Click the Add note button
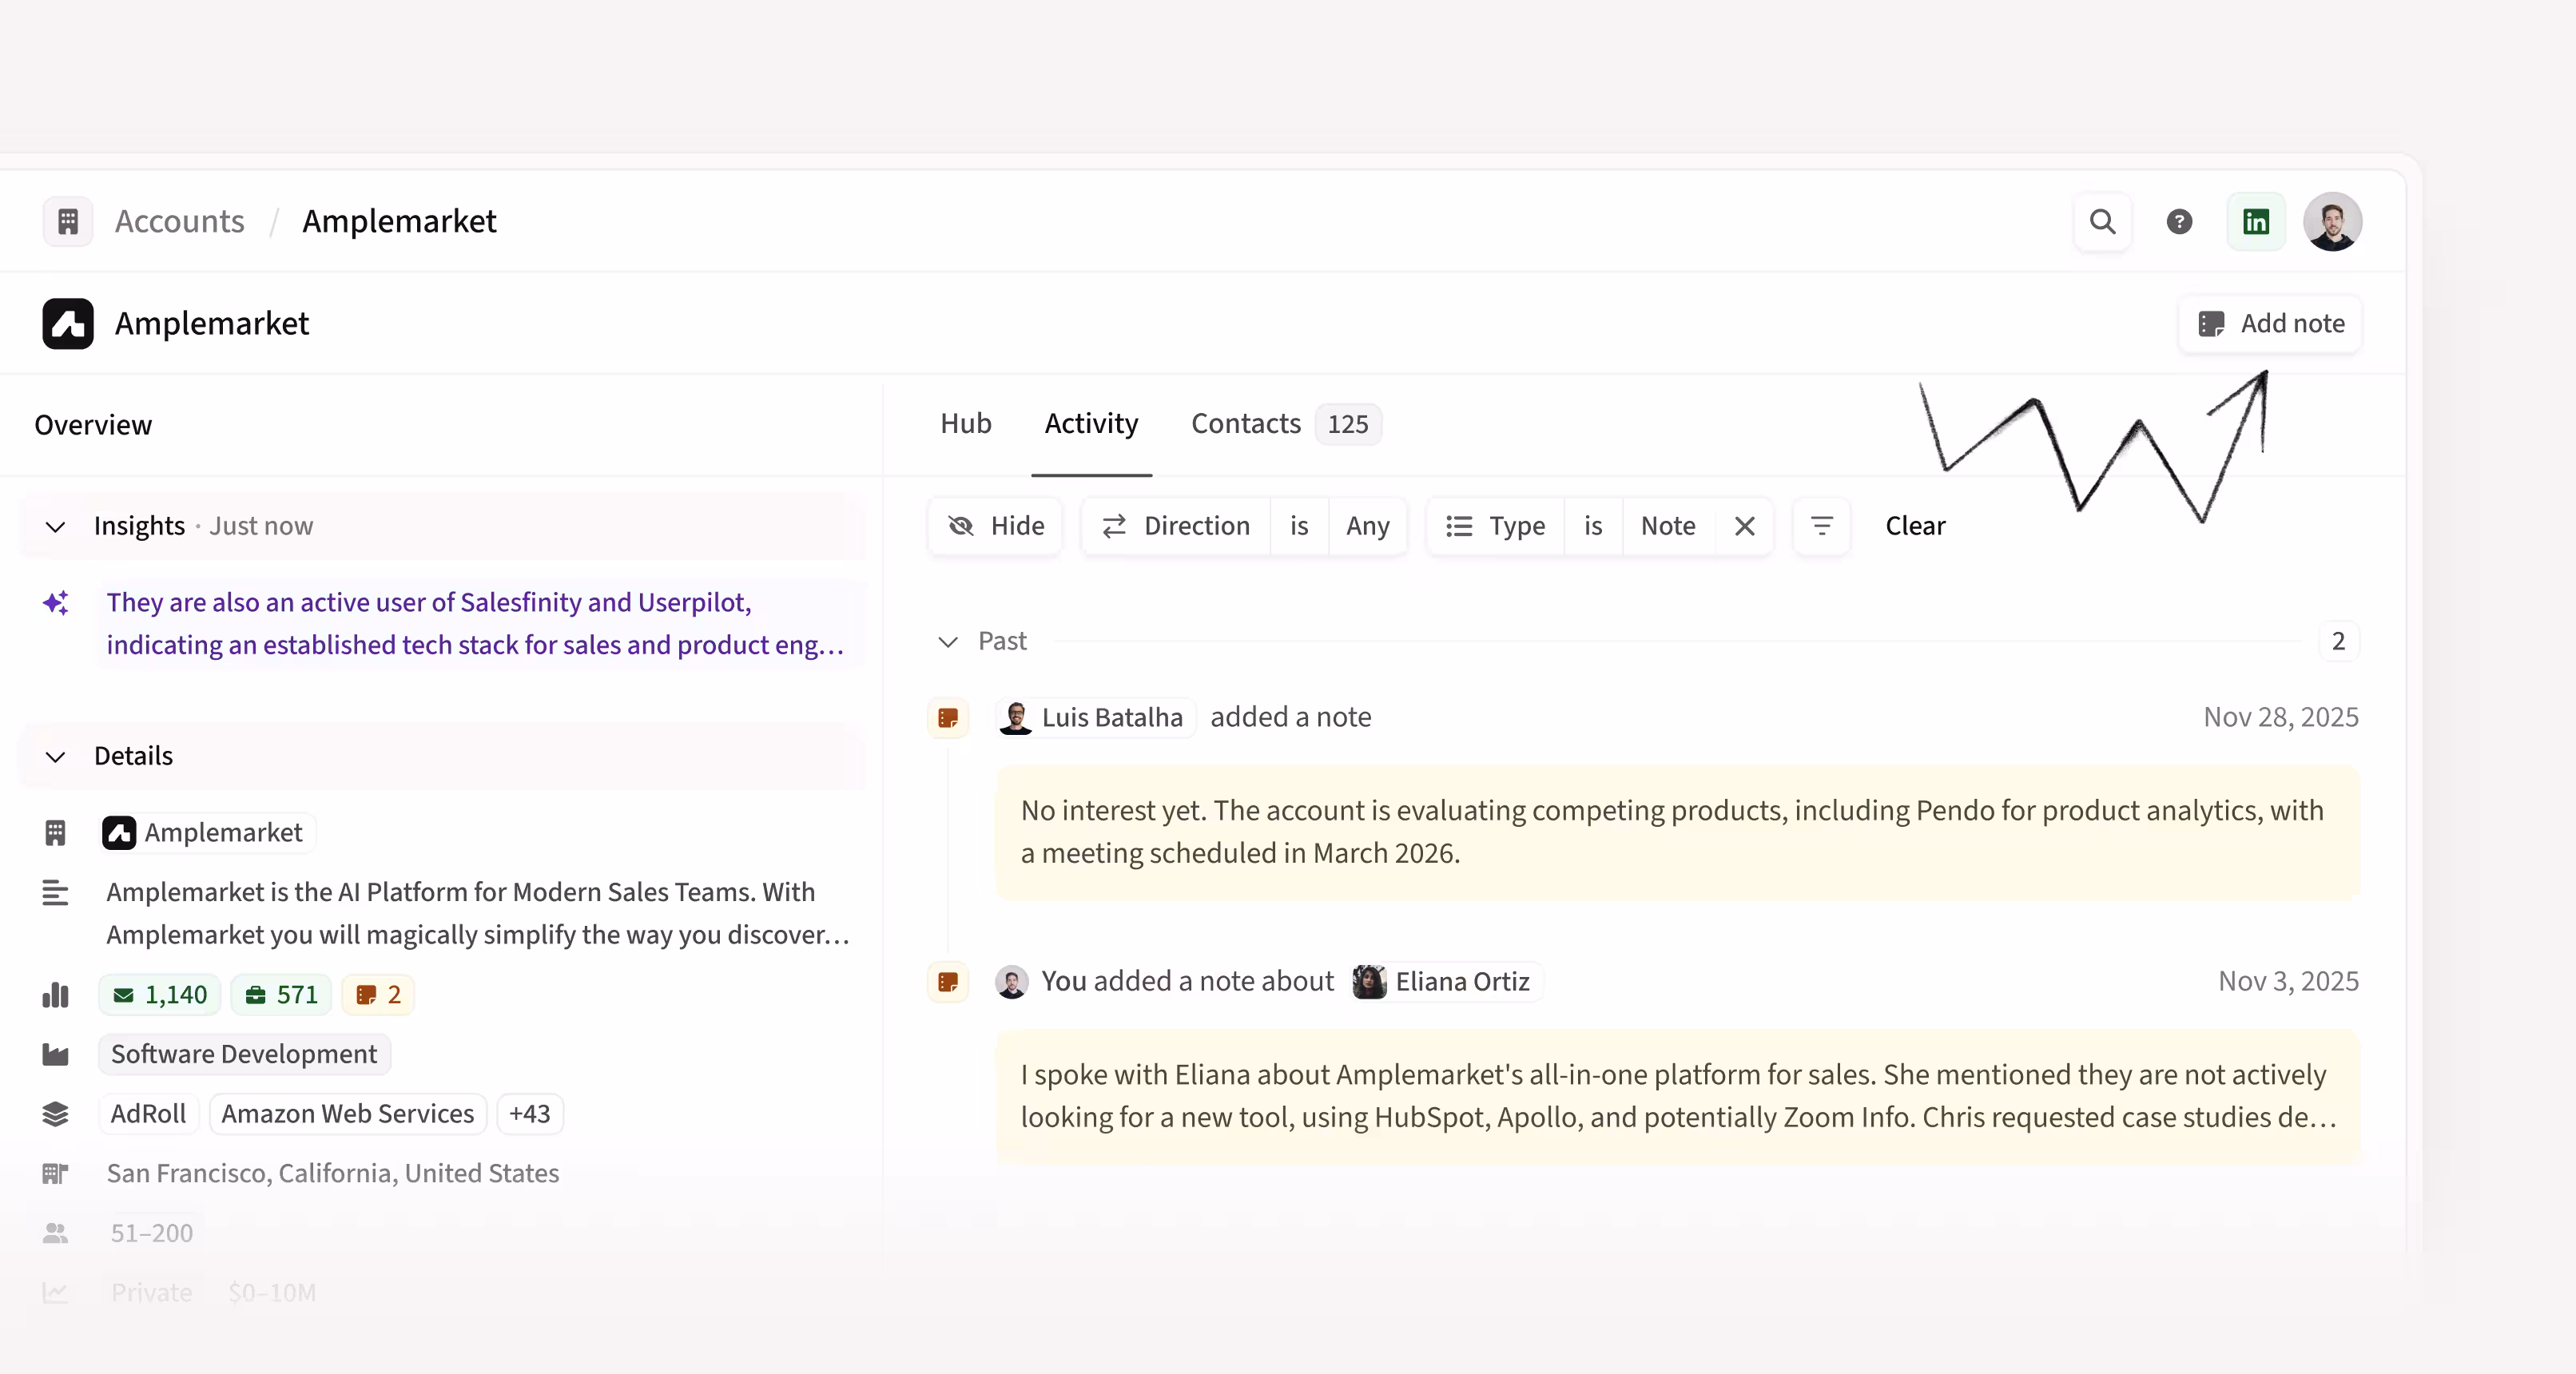Image resolution: width=2576 pixels, height=1374 pixels. coord(2270,323)
